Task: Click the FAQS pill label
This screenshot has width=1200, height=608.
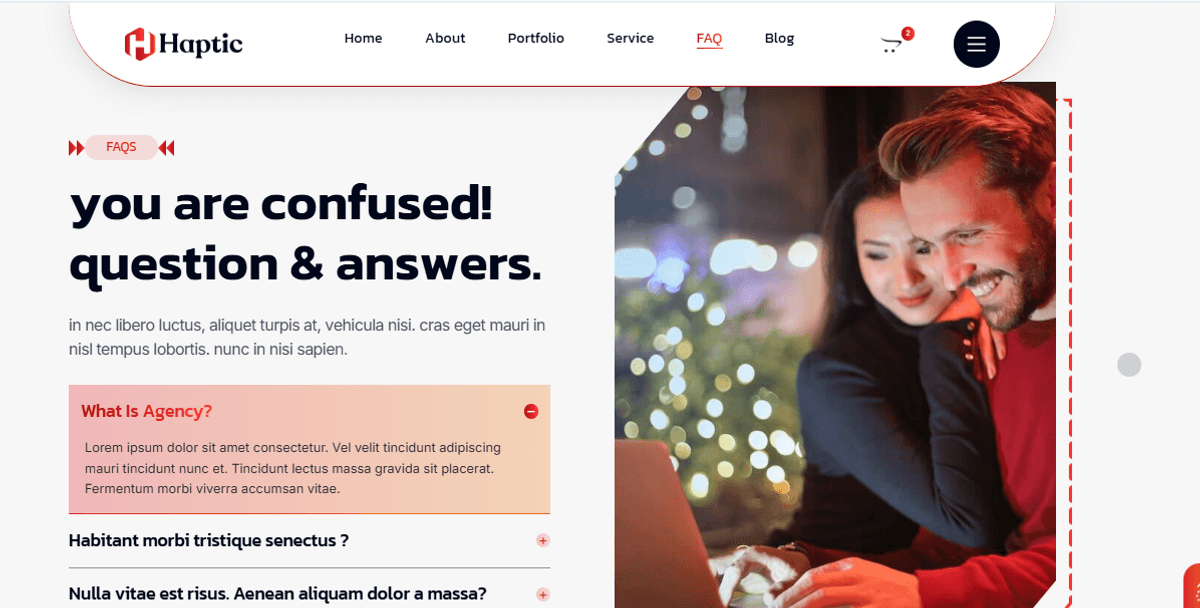Action: [121, 147]
